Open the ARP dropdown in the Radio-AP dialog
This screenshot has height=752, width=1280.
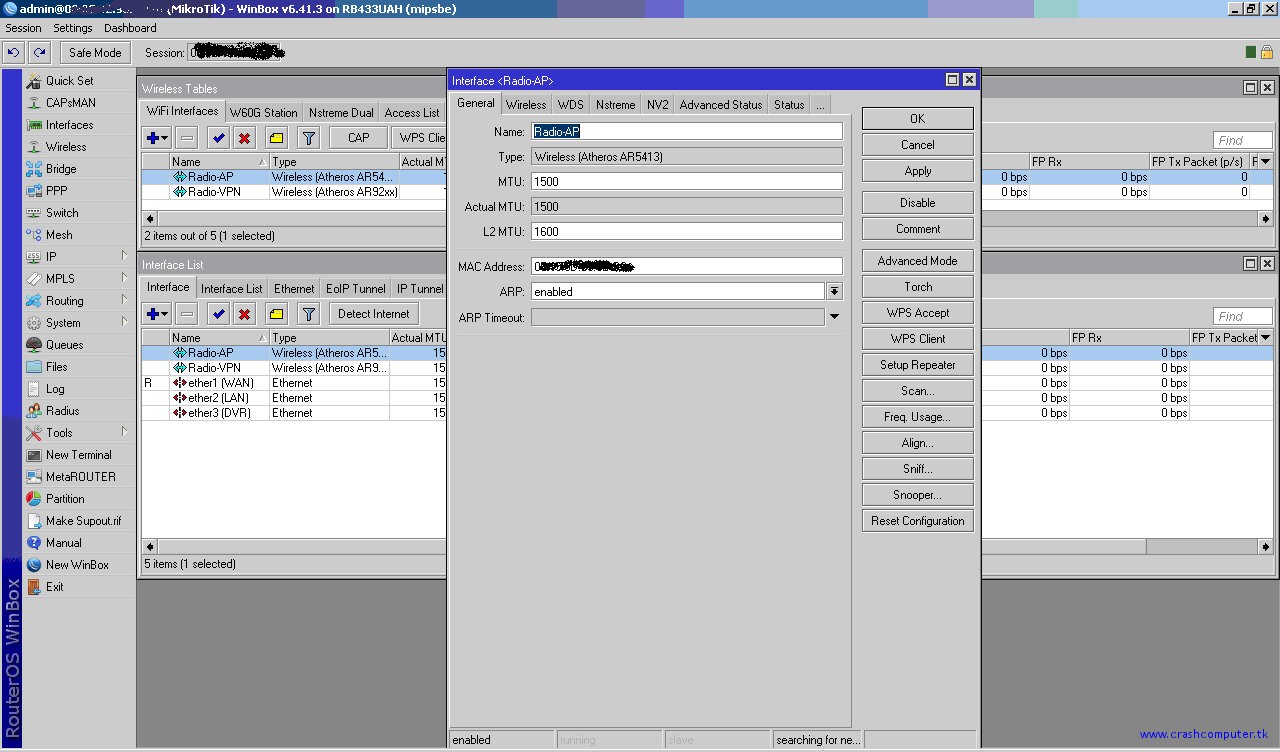834,292
